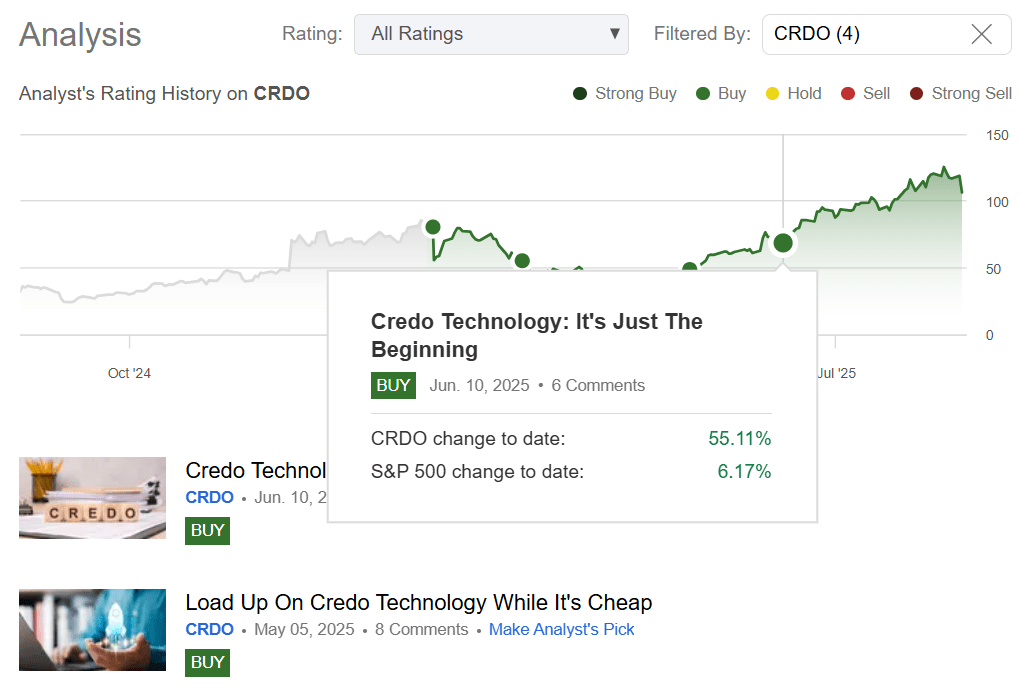Open the All Ratings dropdown
Screen dimensions: 1022x694
tap(491, 34)
